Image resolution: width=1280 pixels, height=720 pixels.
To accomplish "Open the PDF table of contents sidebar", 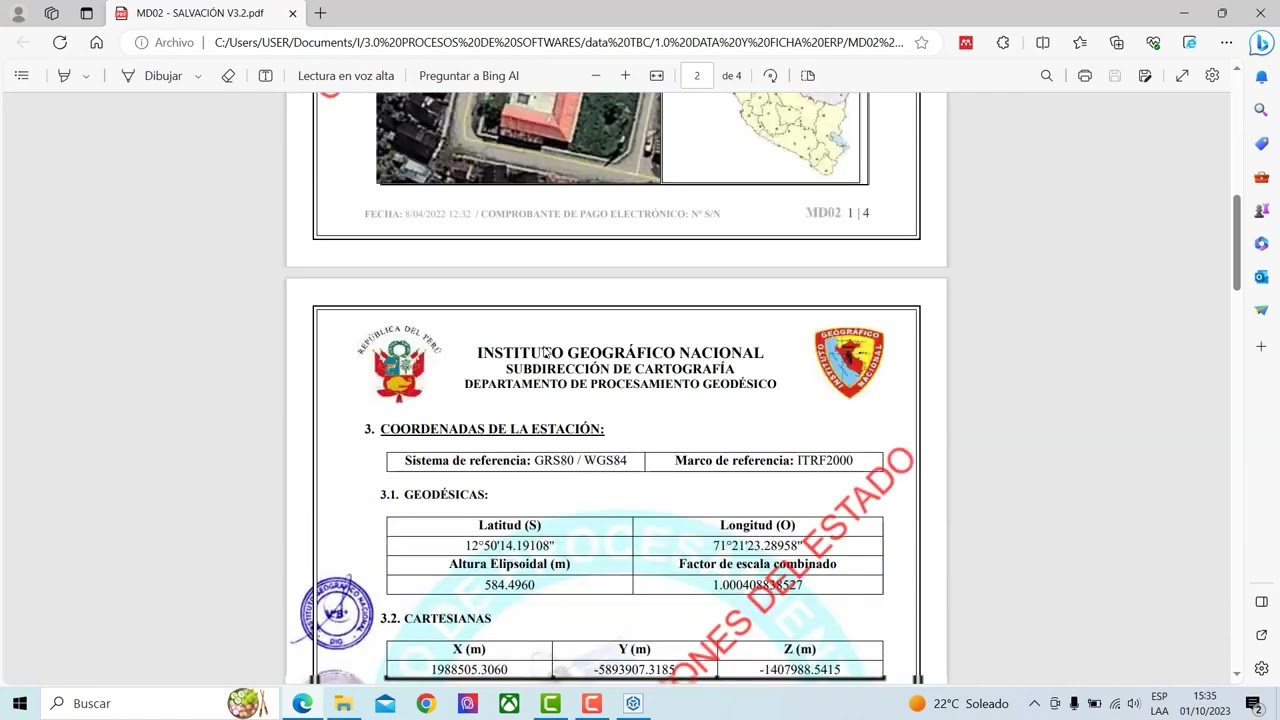I will (22, 76).
